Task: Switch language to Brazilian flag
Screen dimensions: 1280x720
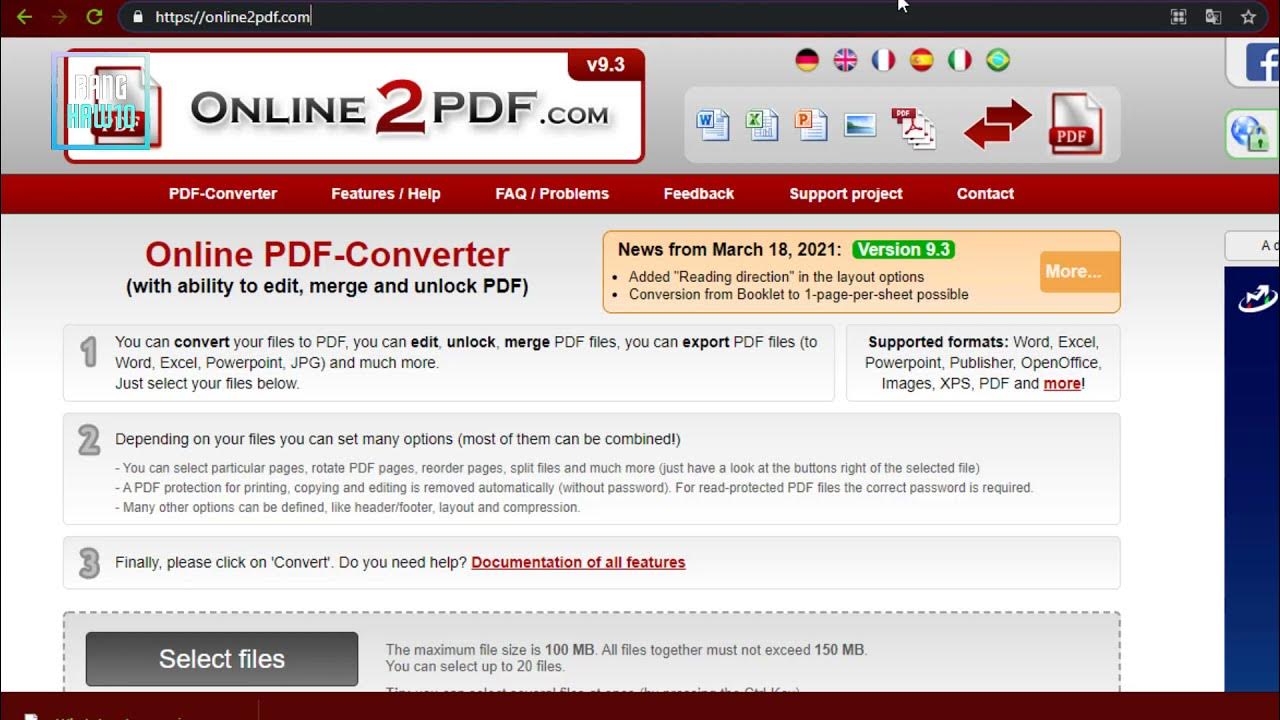Action: click(x=997, y=60)
